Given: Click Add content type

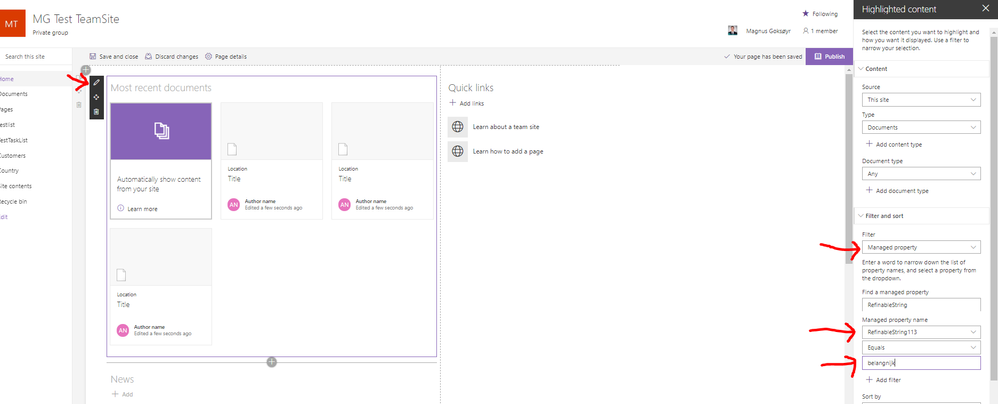Looking at the screenshot, I should (894, 144).
